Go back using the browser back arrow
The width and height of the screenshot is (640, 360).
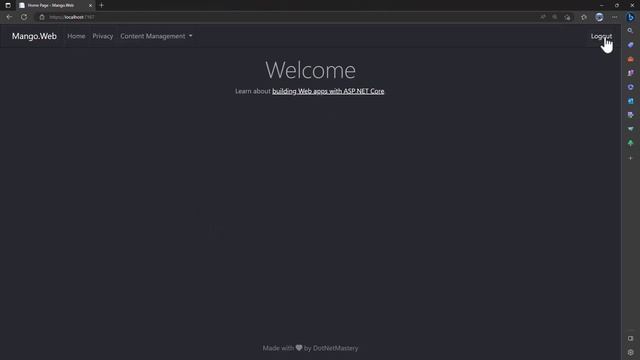pyautogui.click(x=9, y=17)
